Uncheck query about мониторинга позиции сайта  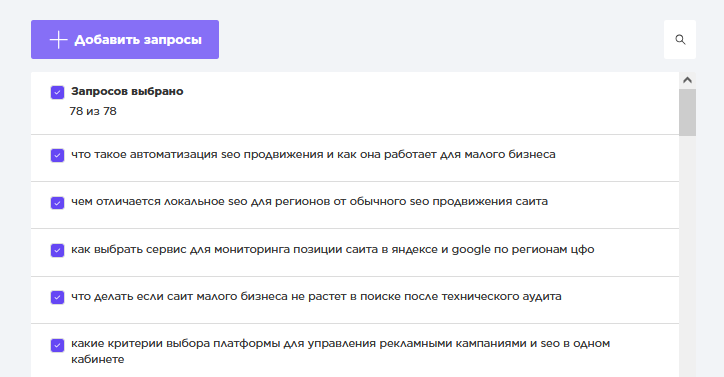57,250
